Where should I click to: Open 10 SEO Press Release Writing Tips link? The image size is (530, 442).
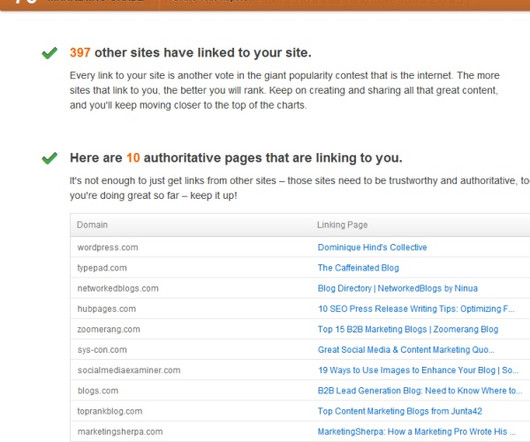(416, 309)
